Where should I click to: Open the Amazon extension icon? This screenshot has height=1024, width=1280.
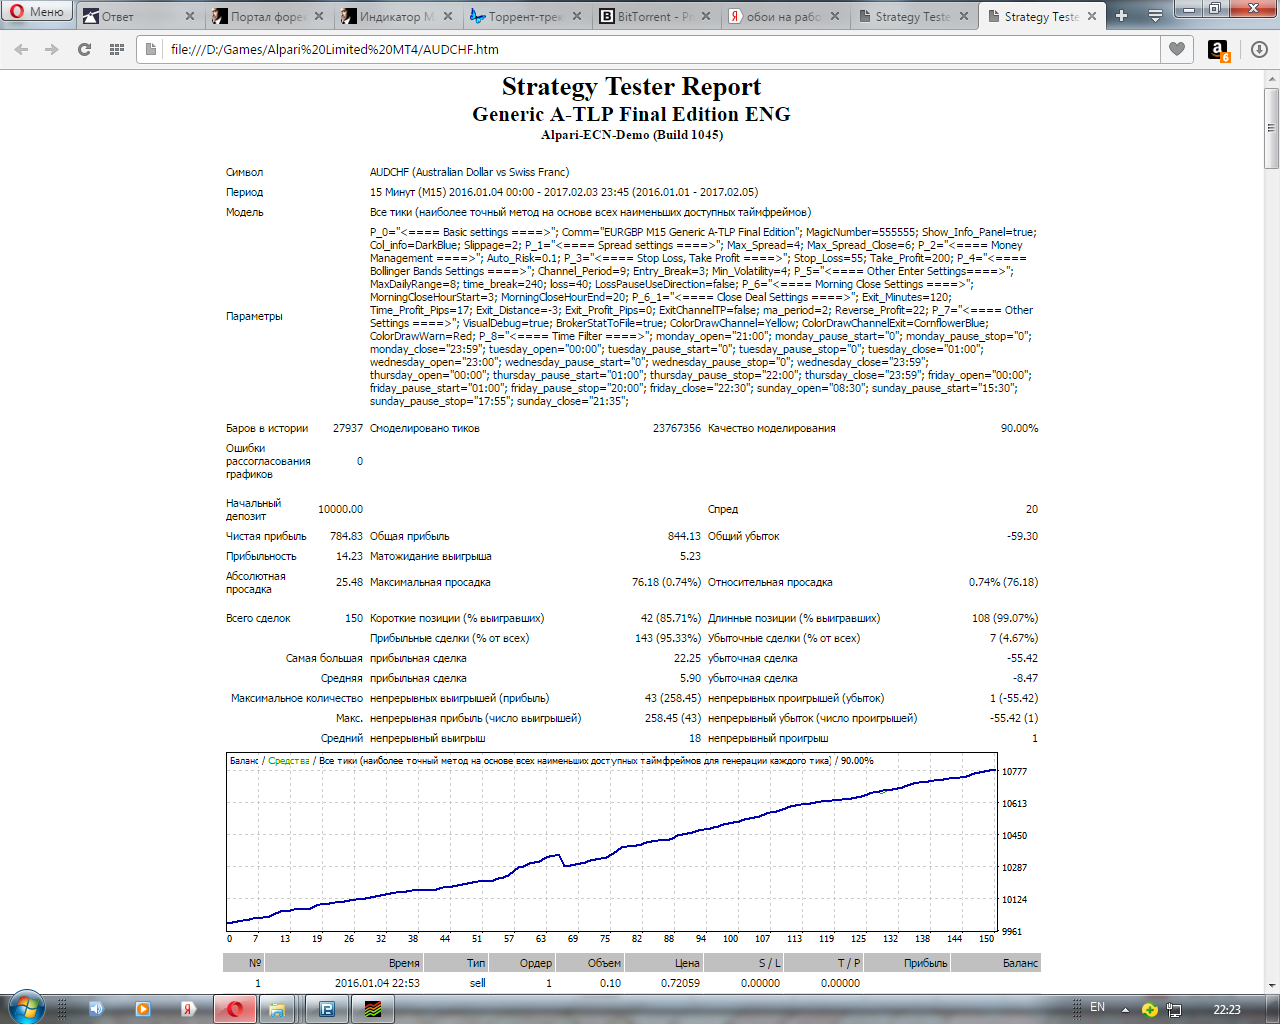(1219, 50)
